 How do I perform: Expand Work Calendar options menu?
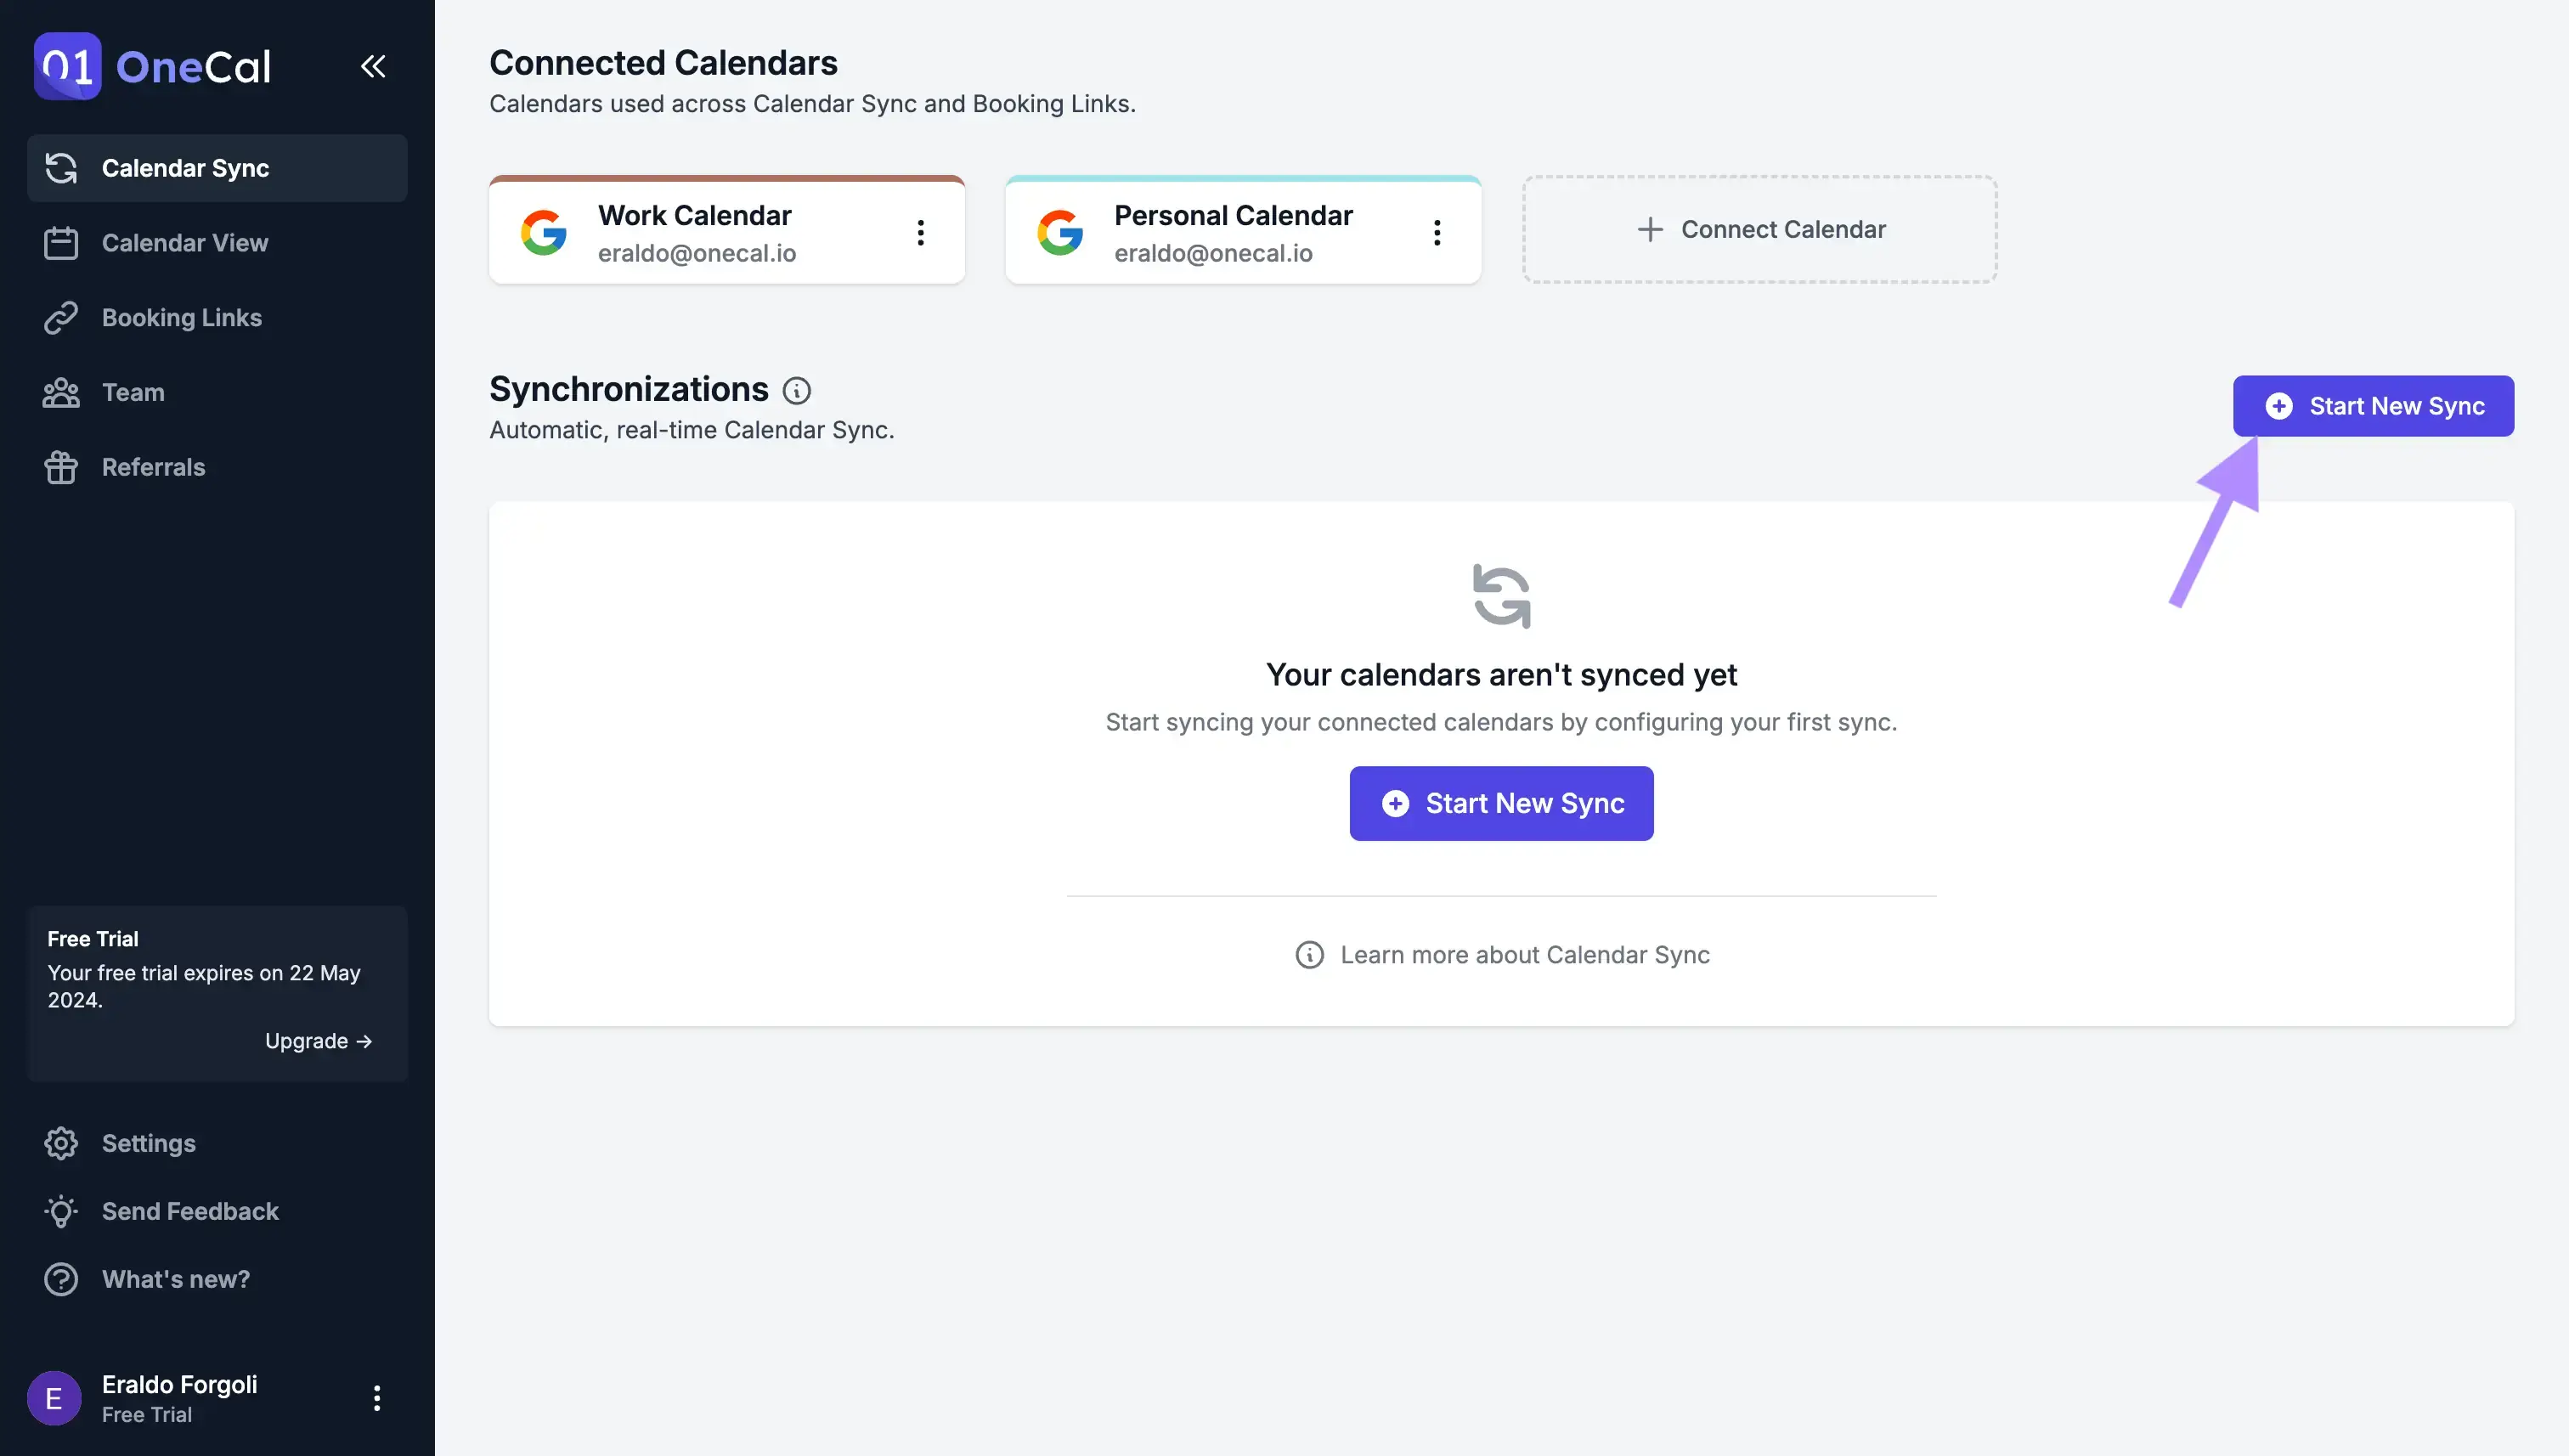click(x=919, y=229)
